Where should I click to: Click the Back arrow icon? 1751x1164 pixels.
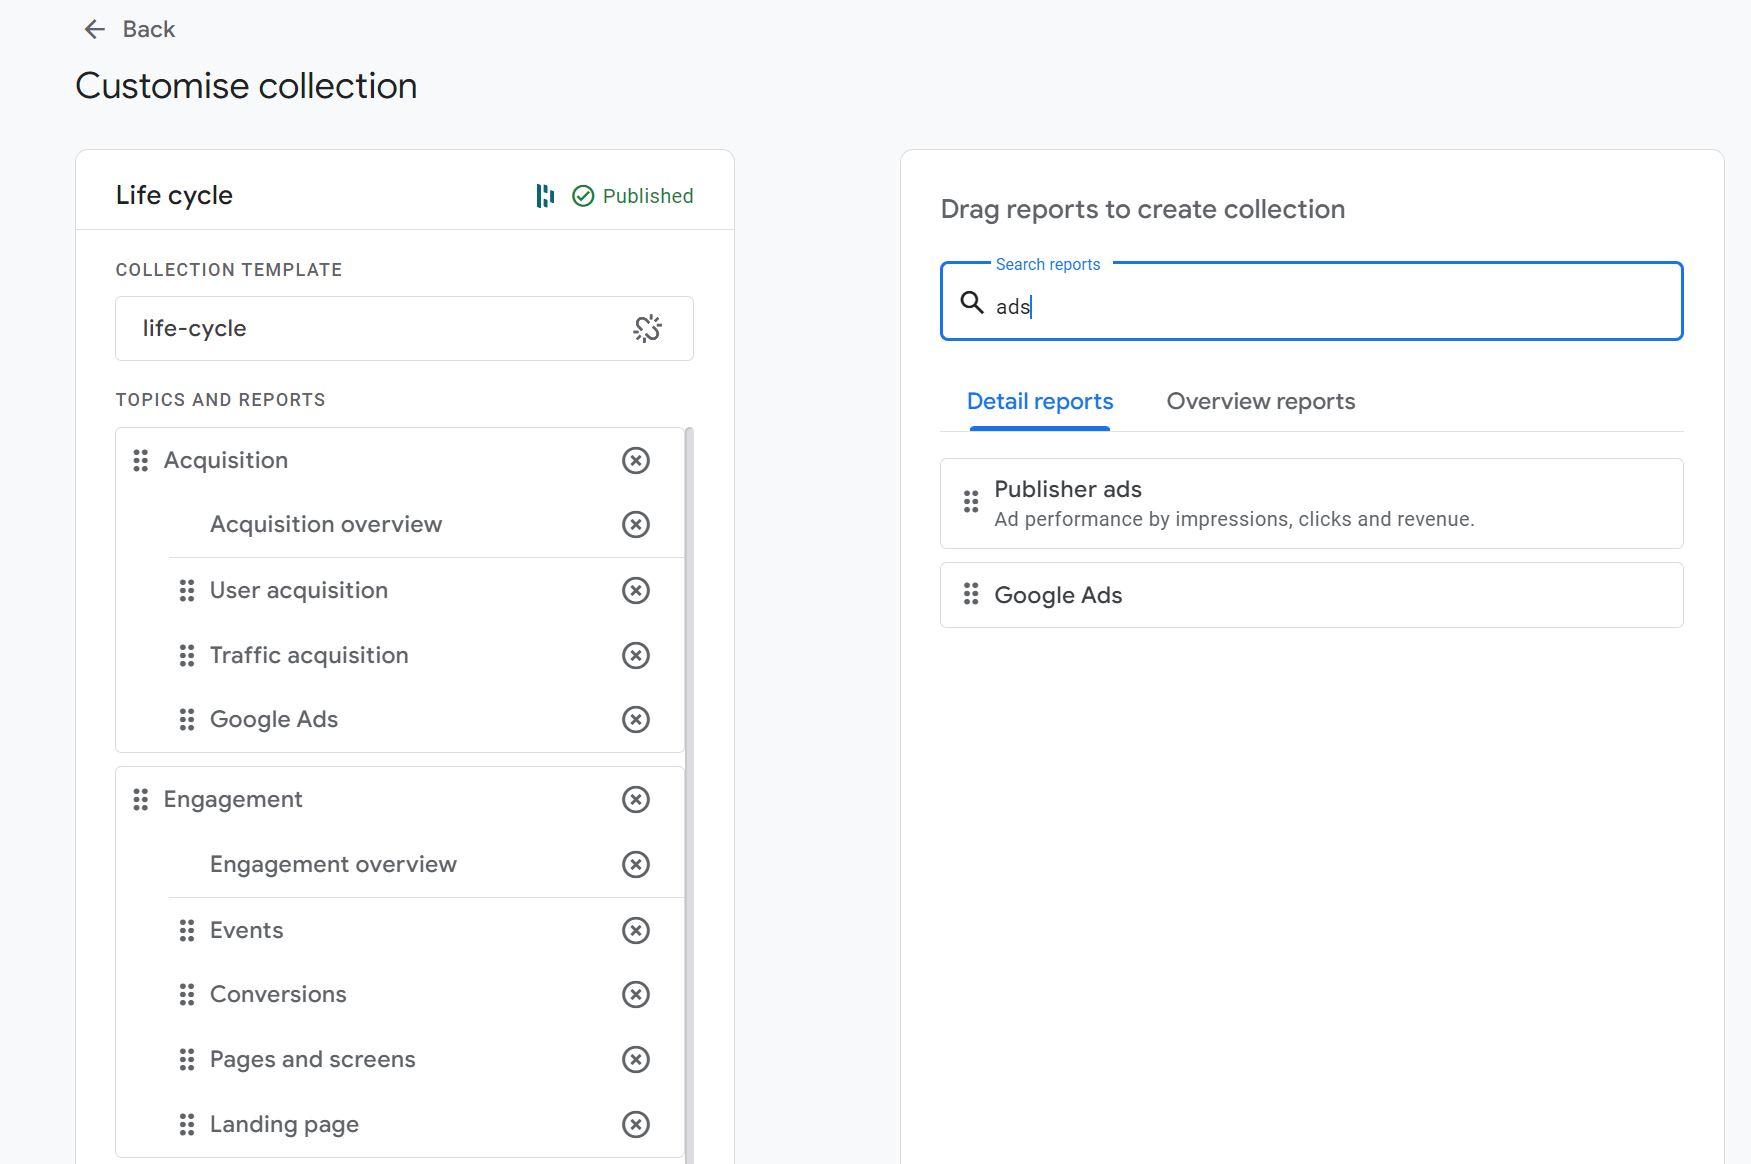click(x=95, y=29)
